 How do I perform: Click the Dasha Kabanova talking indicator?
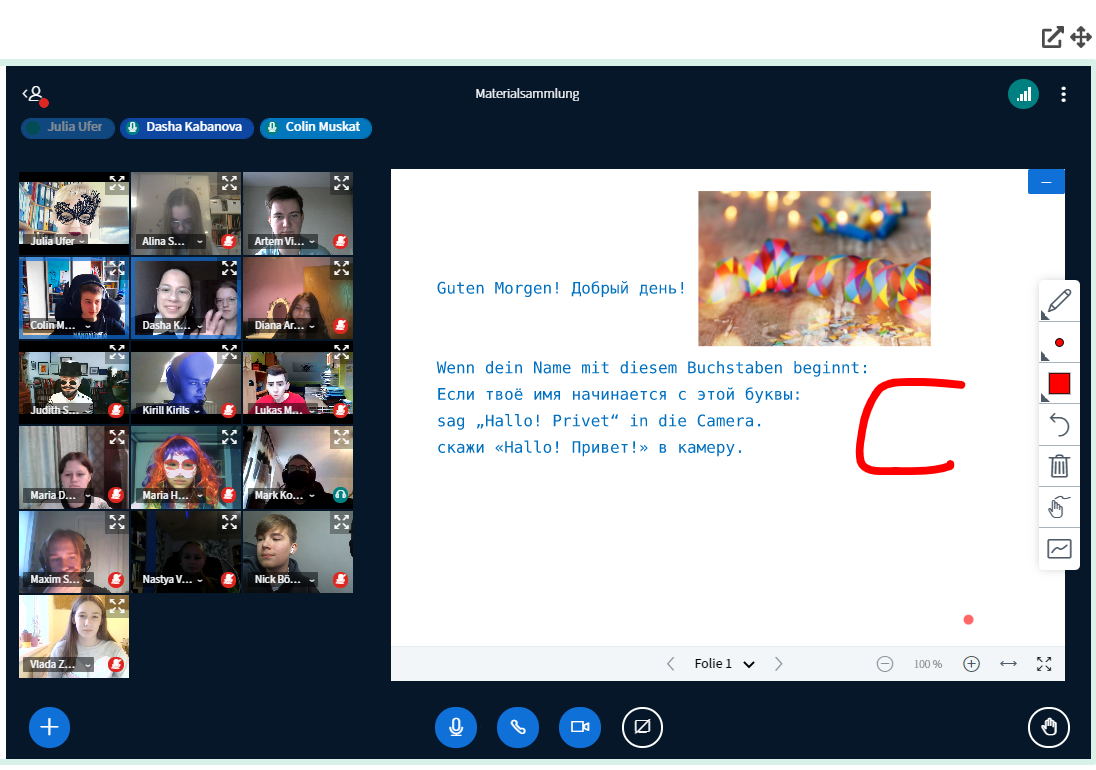click(187, 127)
